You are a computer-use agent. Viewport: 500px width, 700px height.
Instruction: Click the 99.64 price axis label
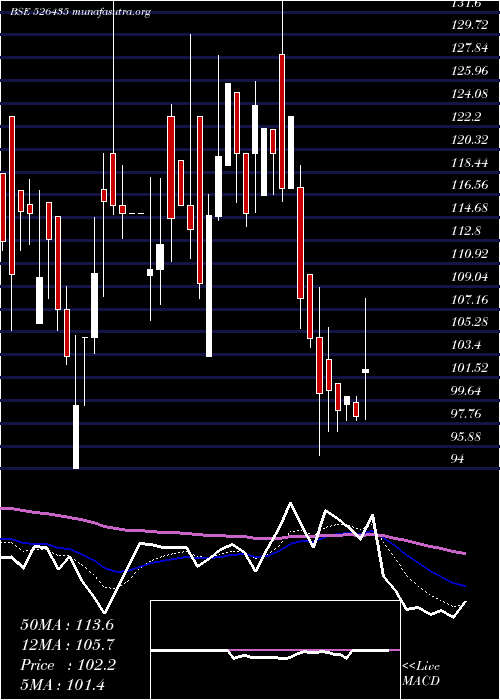click(466, 391)
